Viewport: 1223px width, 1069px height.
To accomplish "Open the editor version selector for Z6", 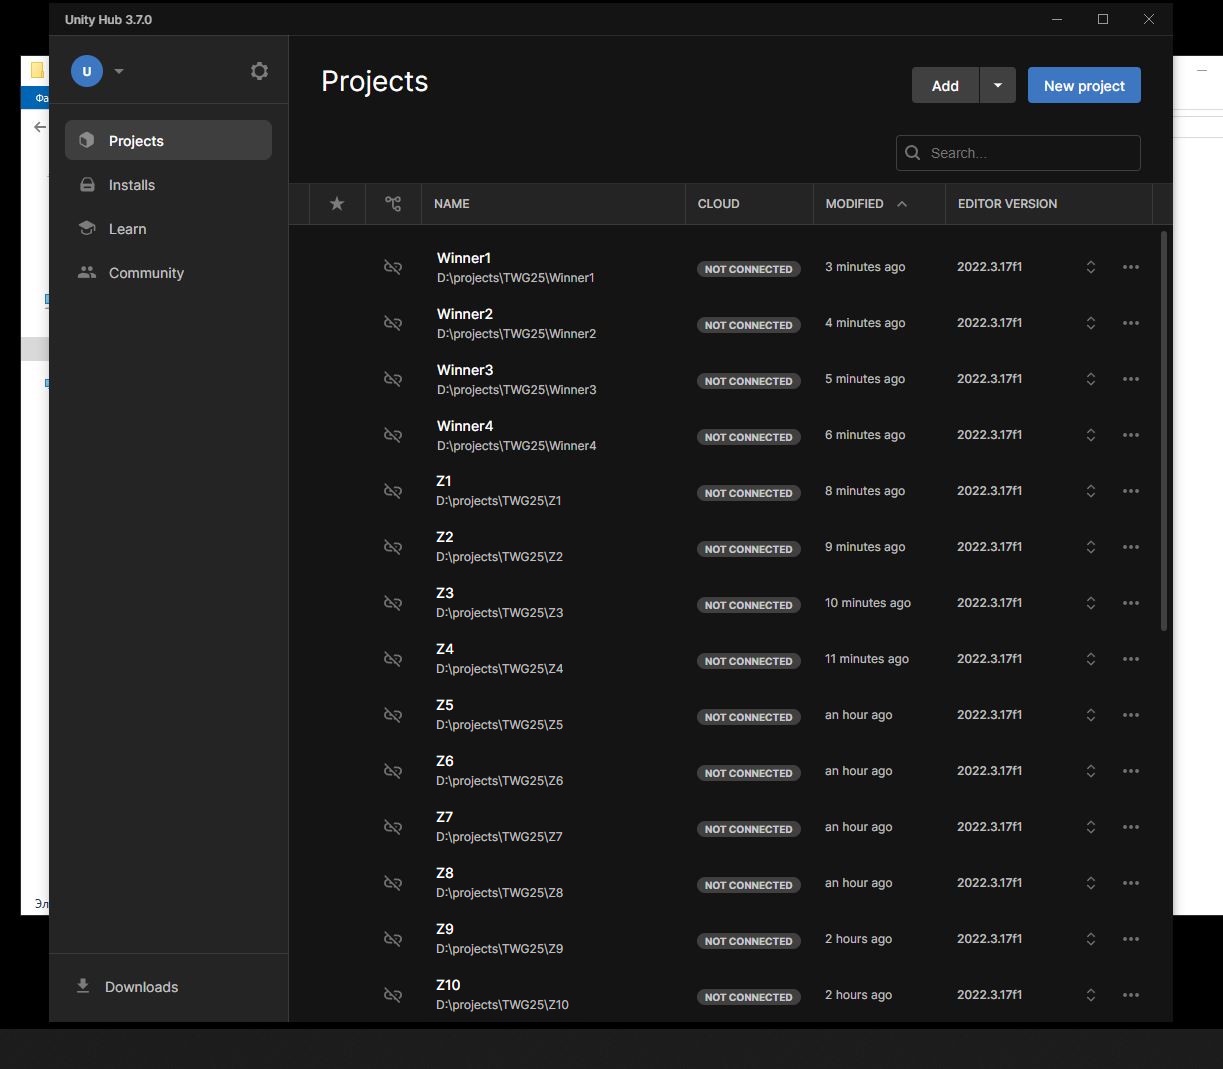I will pos(1091,771).
